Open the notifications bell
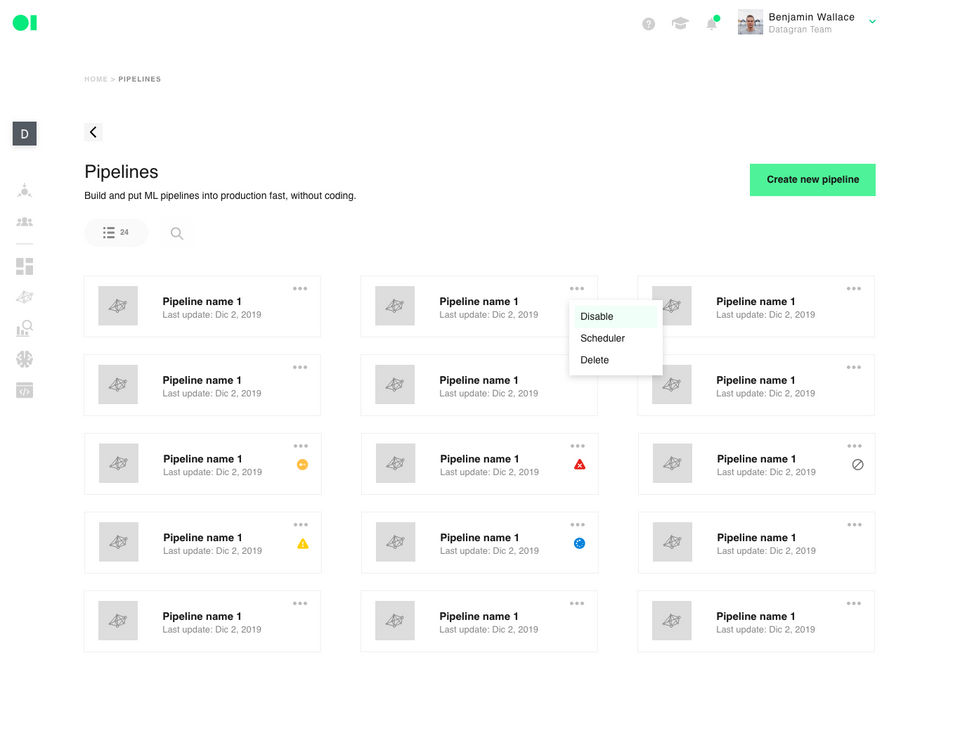The height and width of the screenshot is (738, 960). coord(712,23)
